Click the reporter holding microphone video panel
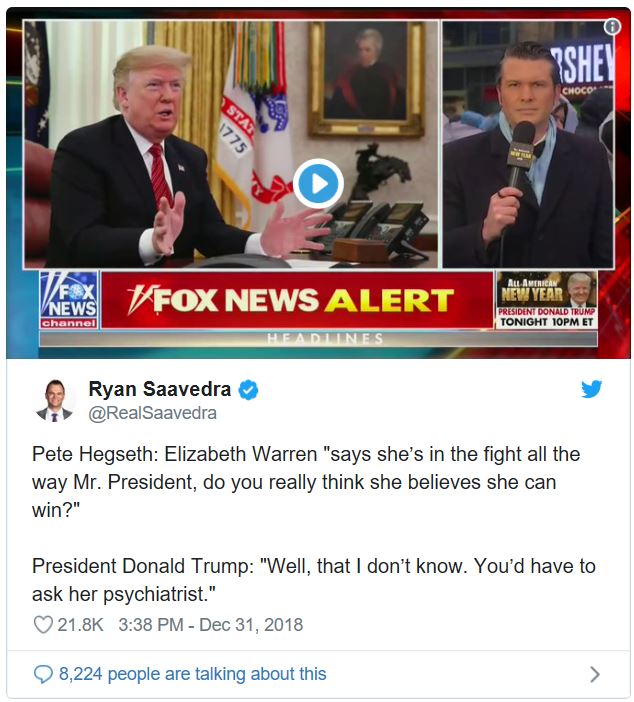Image resolution: width=634 pixels, height=702 pixels. pyautogui.click(x=528, y=145)
